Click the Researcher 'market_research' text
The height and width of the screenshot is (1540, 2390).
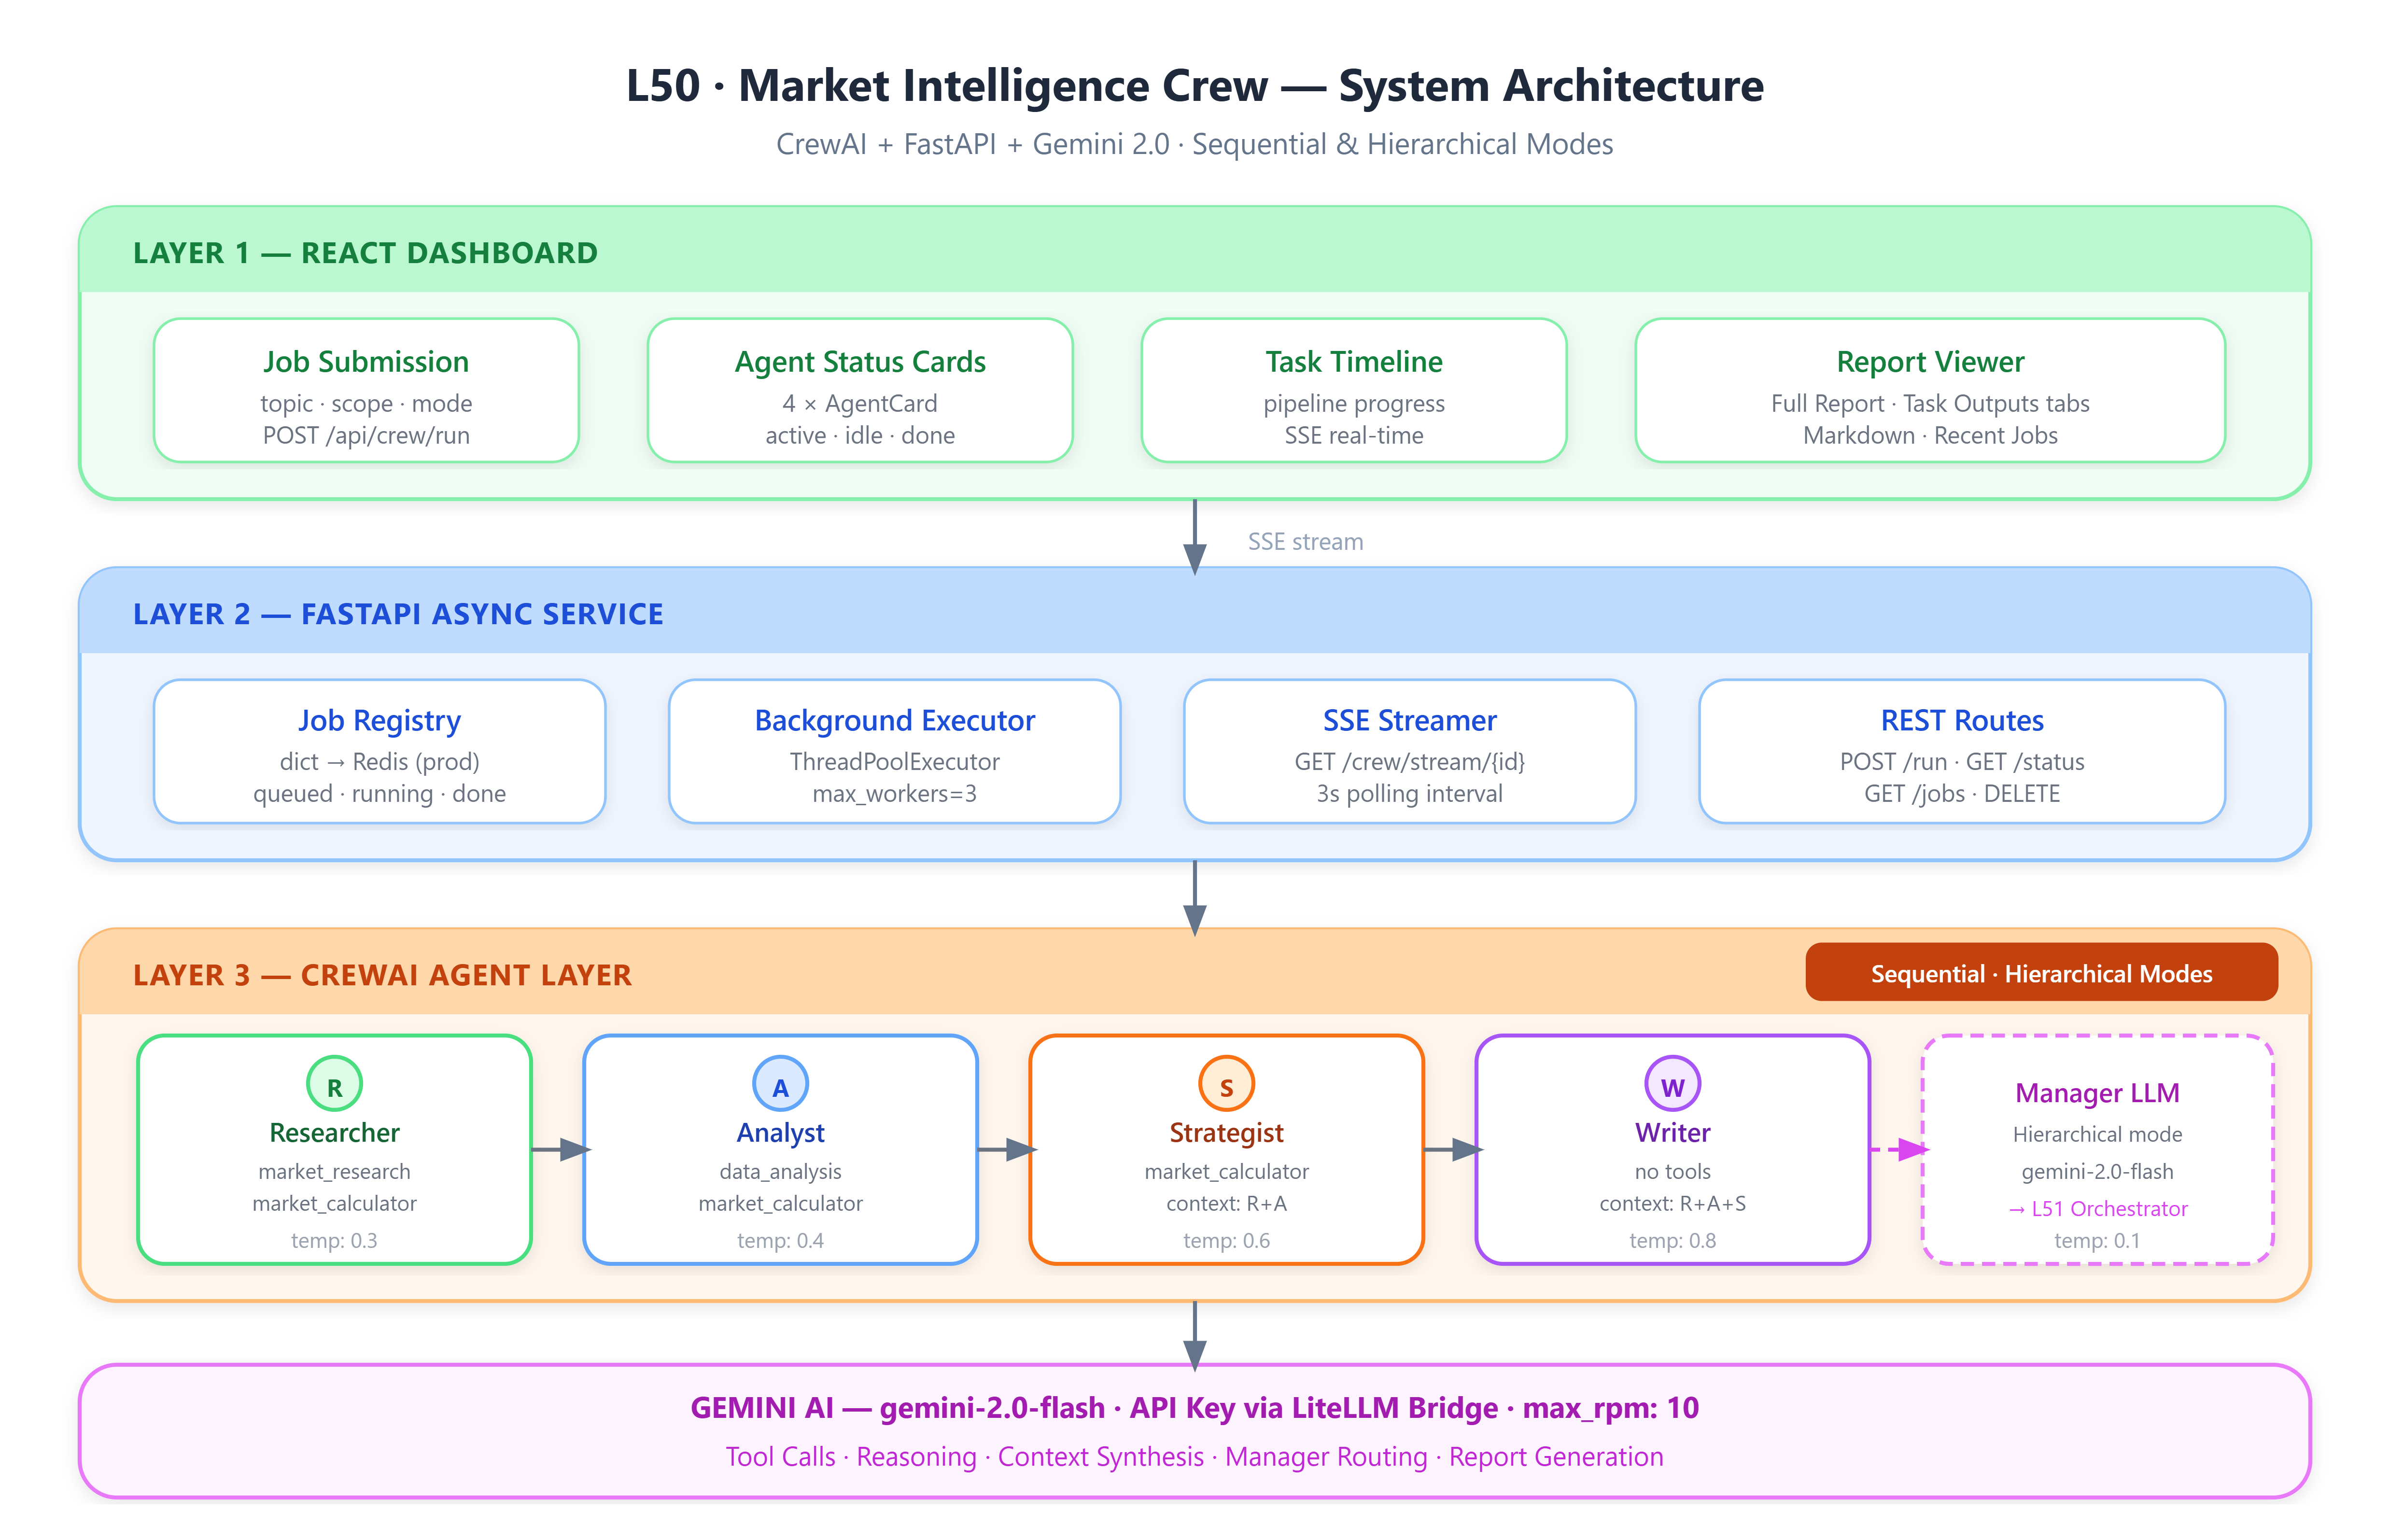click(334, 1172)
